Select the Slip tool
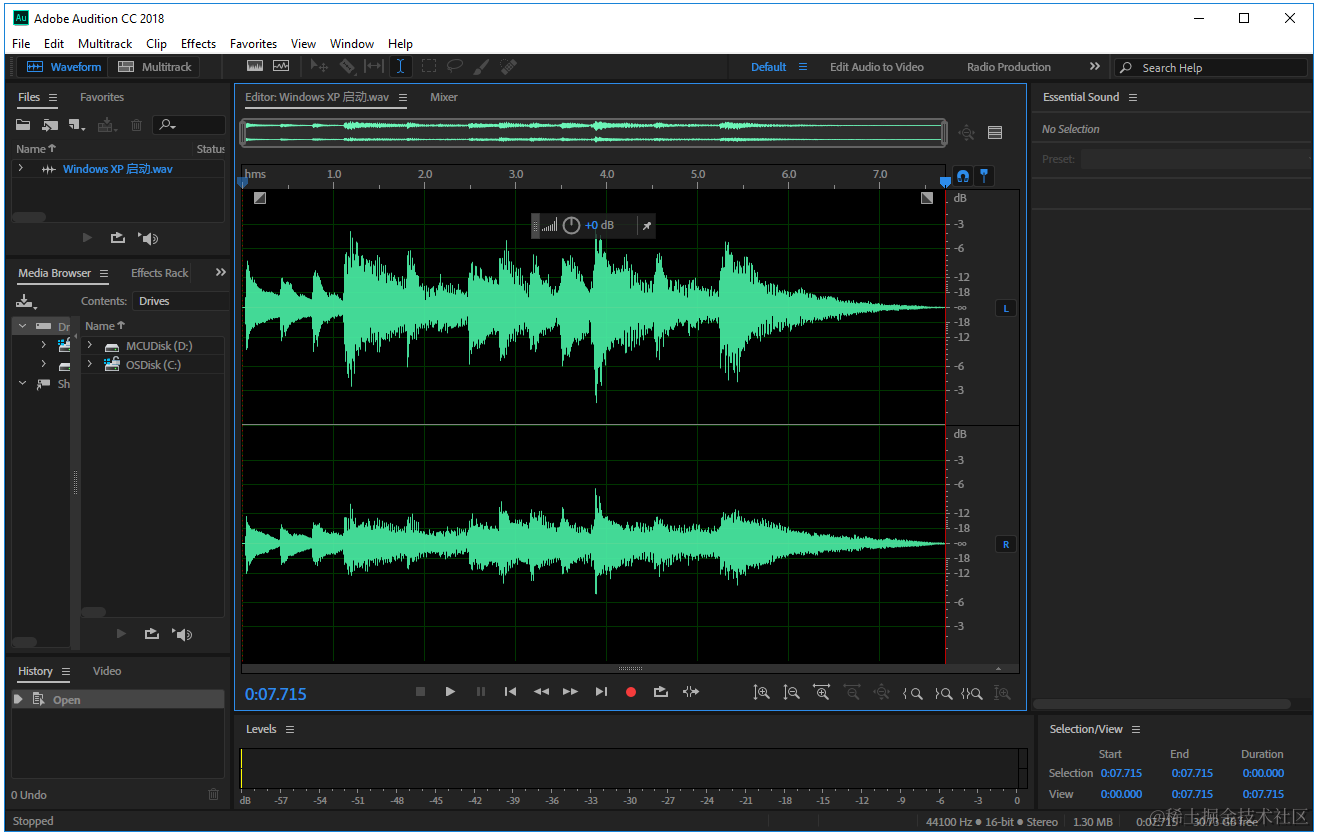This screenshot has height=835, width=1317. click(374, 66)
